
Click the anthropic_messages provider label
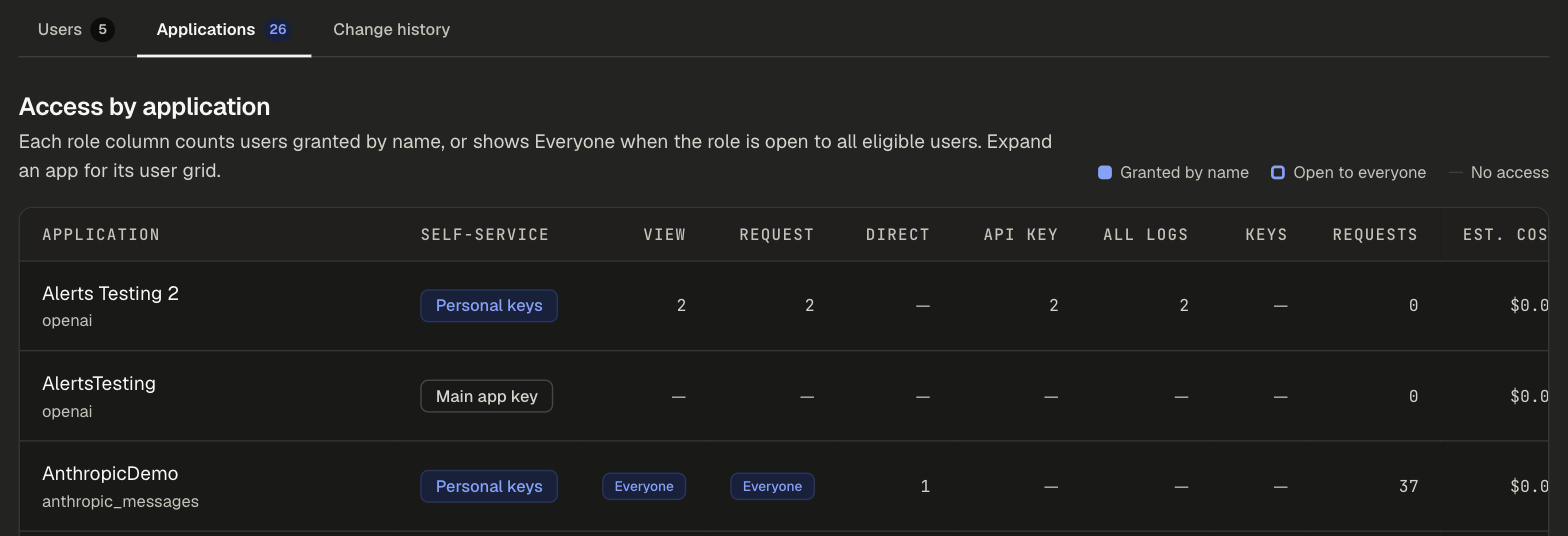pos(120,501)
